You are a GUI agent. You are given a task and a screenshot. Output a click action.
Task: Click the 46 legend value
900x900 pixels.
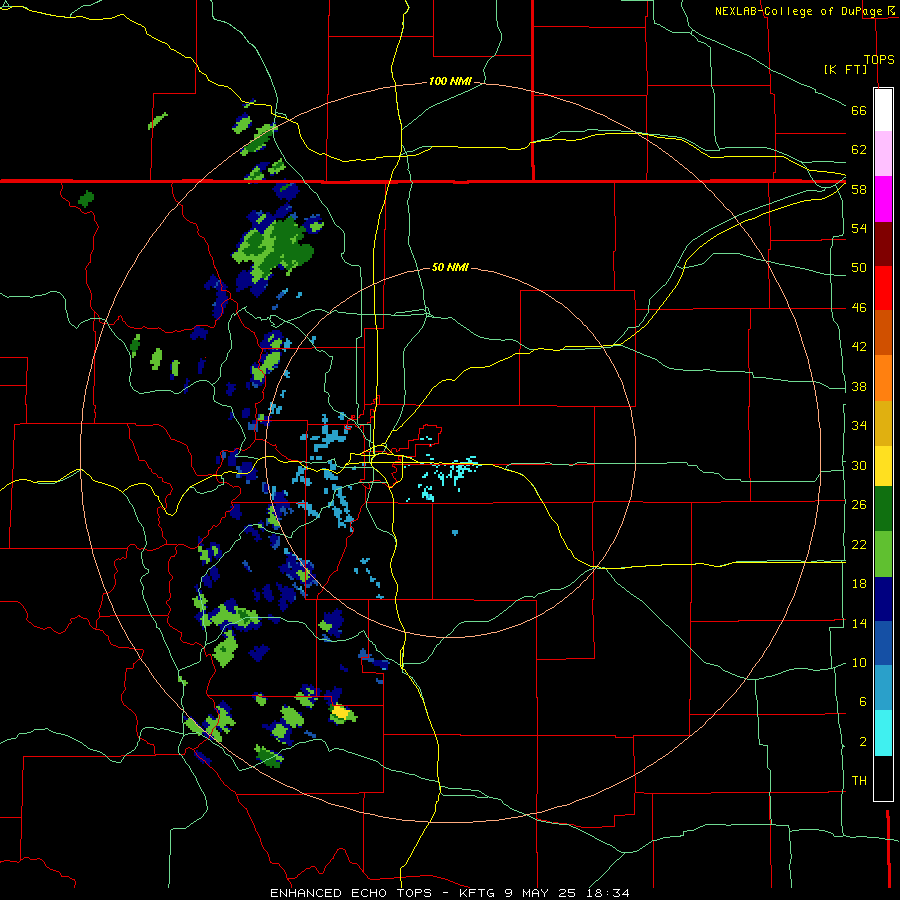pos(859,307)
